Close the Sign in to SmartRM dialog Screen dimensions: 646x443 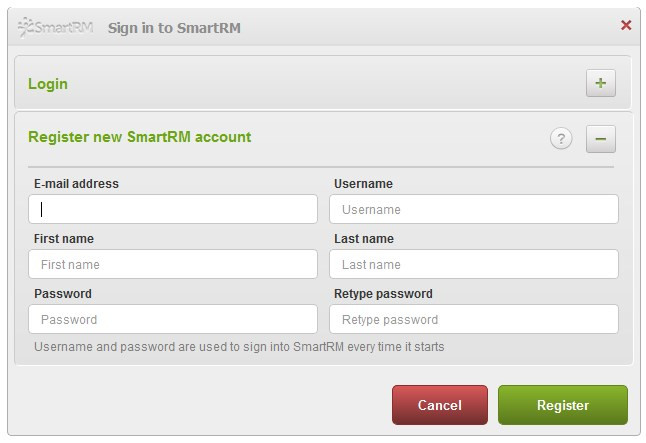[x=626, y=25]
